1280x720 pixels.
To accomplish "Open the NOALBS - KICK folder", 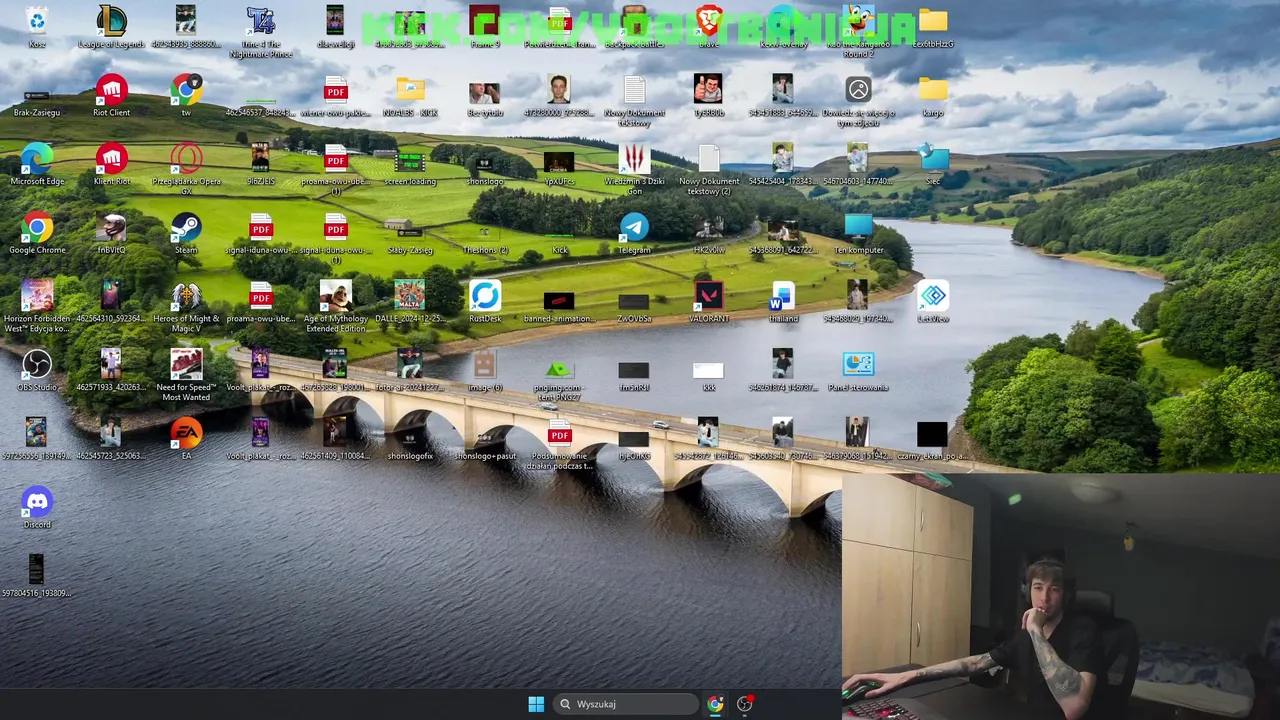I will [x=410, y=95].
